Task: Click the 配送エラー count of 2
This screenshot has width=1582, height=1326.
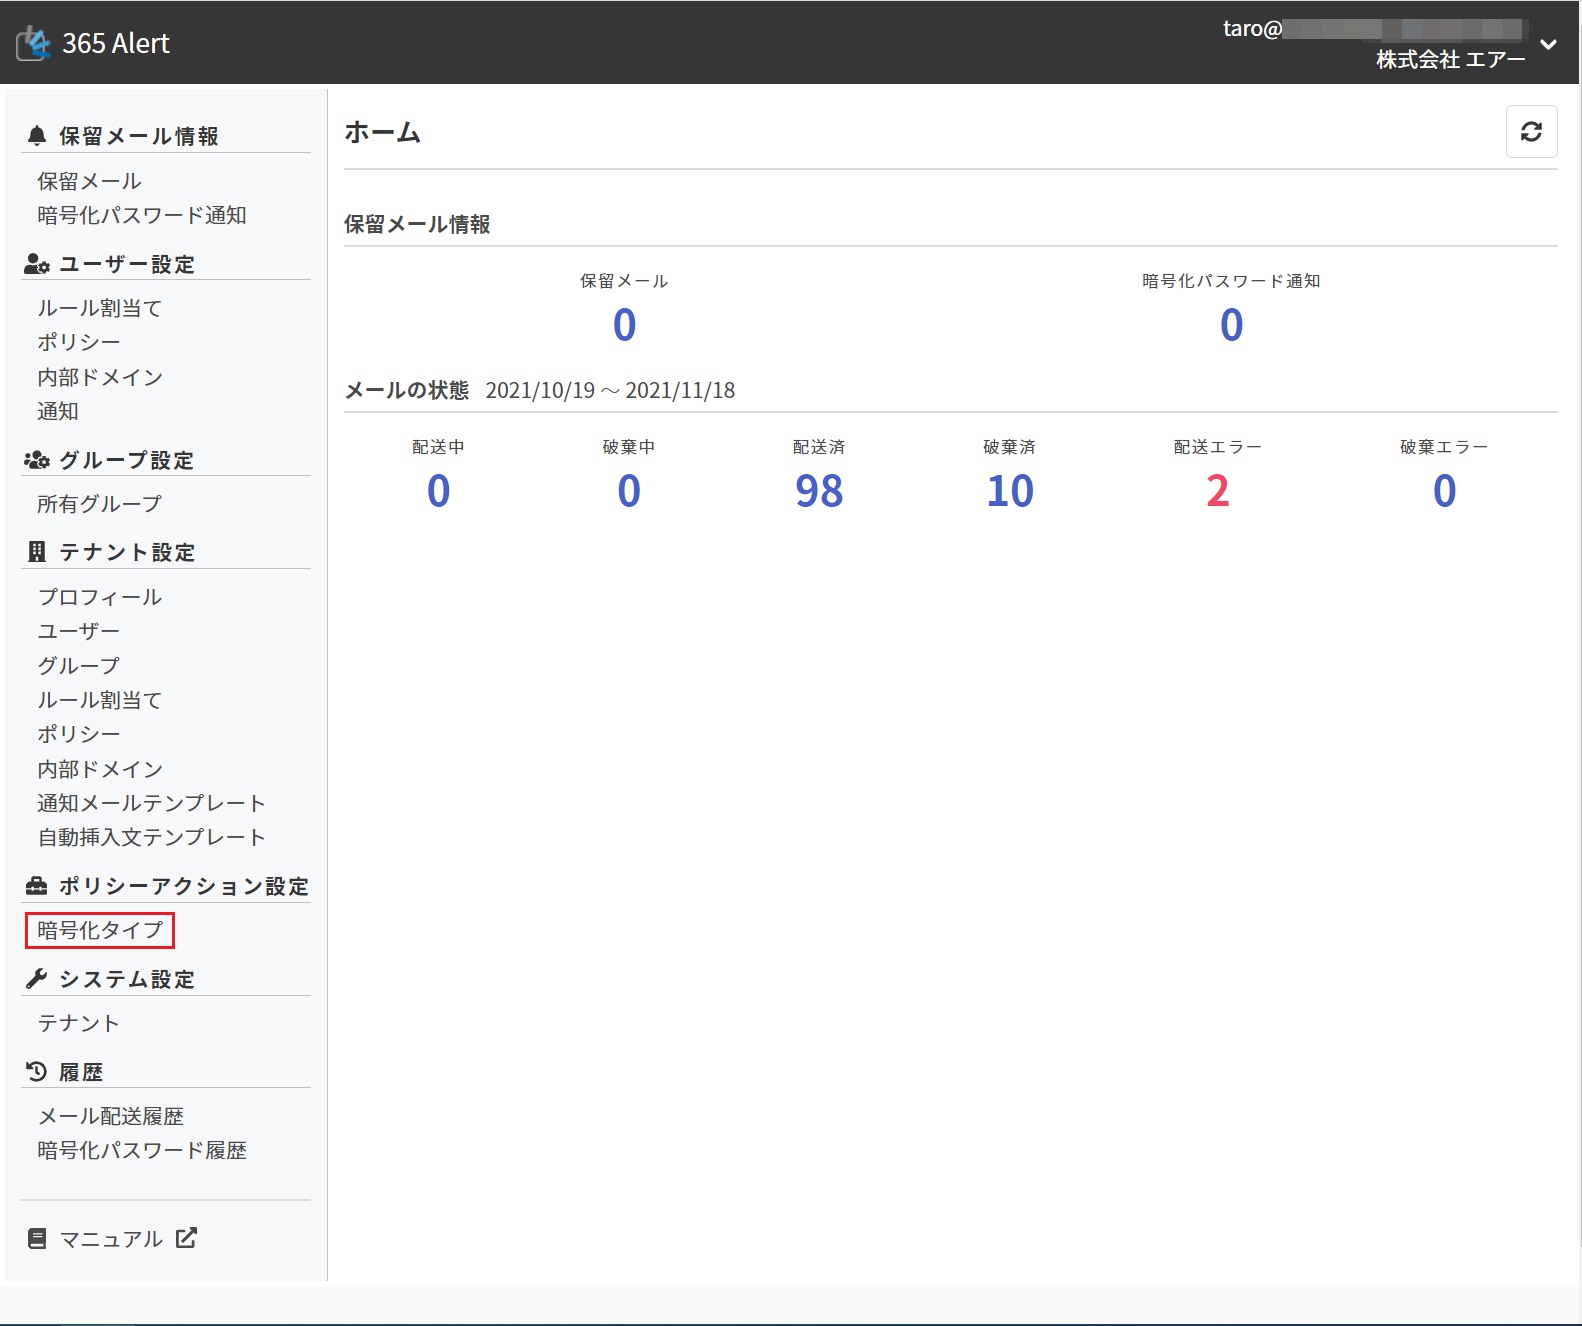Action: pyautogui.click(x=1217, y=491)
